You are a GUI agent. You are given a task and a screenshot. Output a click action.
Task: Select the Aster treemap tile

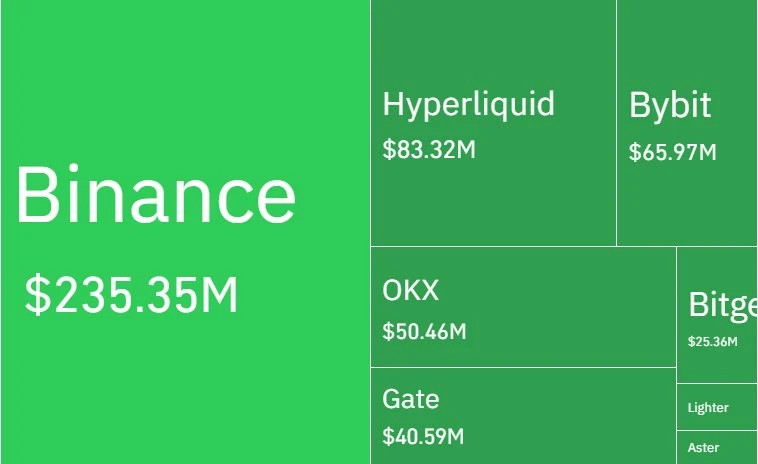(717, 448)
